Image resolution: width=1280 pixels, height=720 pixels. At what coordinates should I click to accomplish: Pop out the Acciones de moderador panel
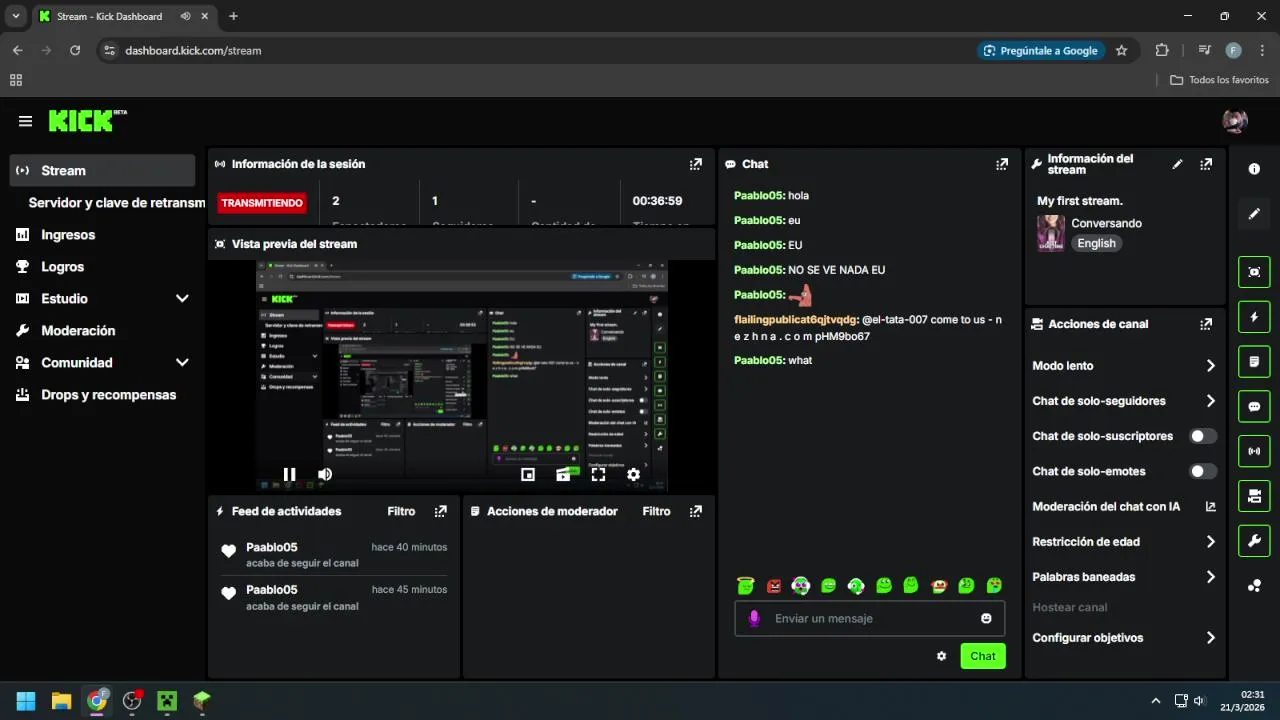(x=696, y=511)
